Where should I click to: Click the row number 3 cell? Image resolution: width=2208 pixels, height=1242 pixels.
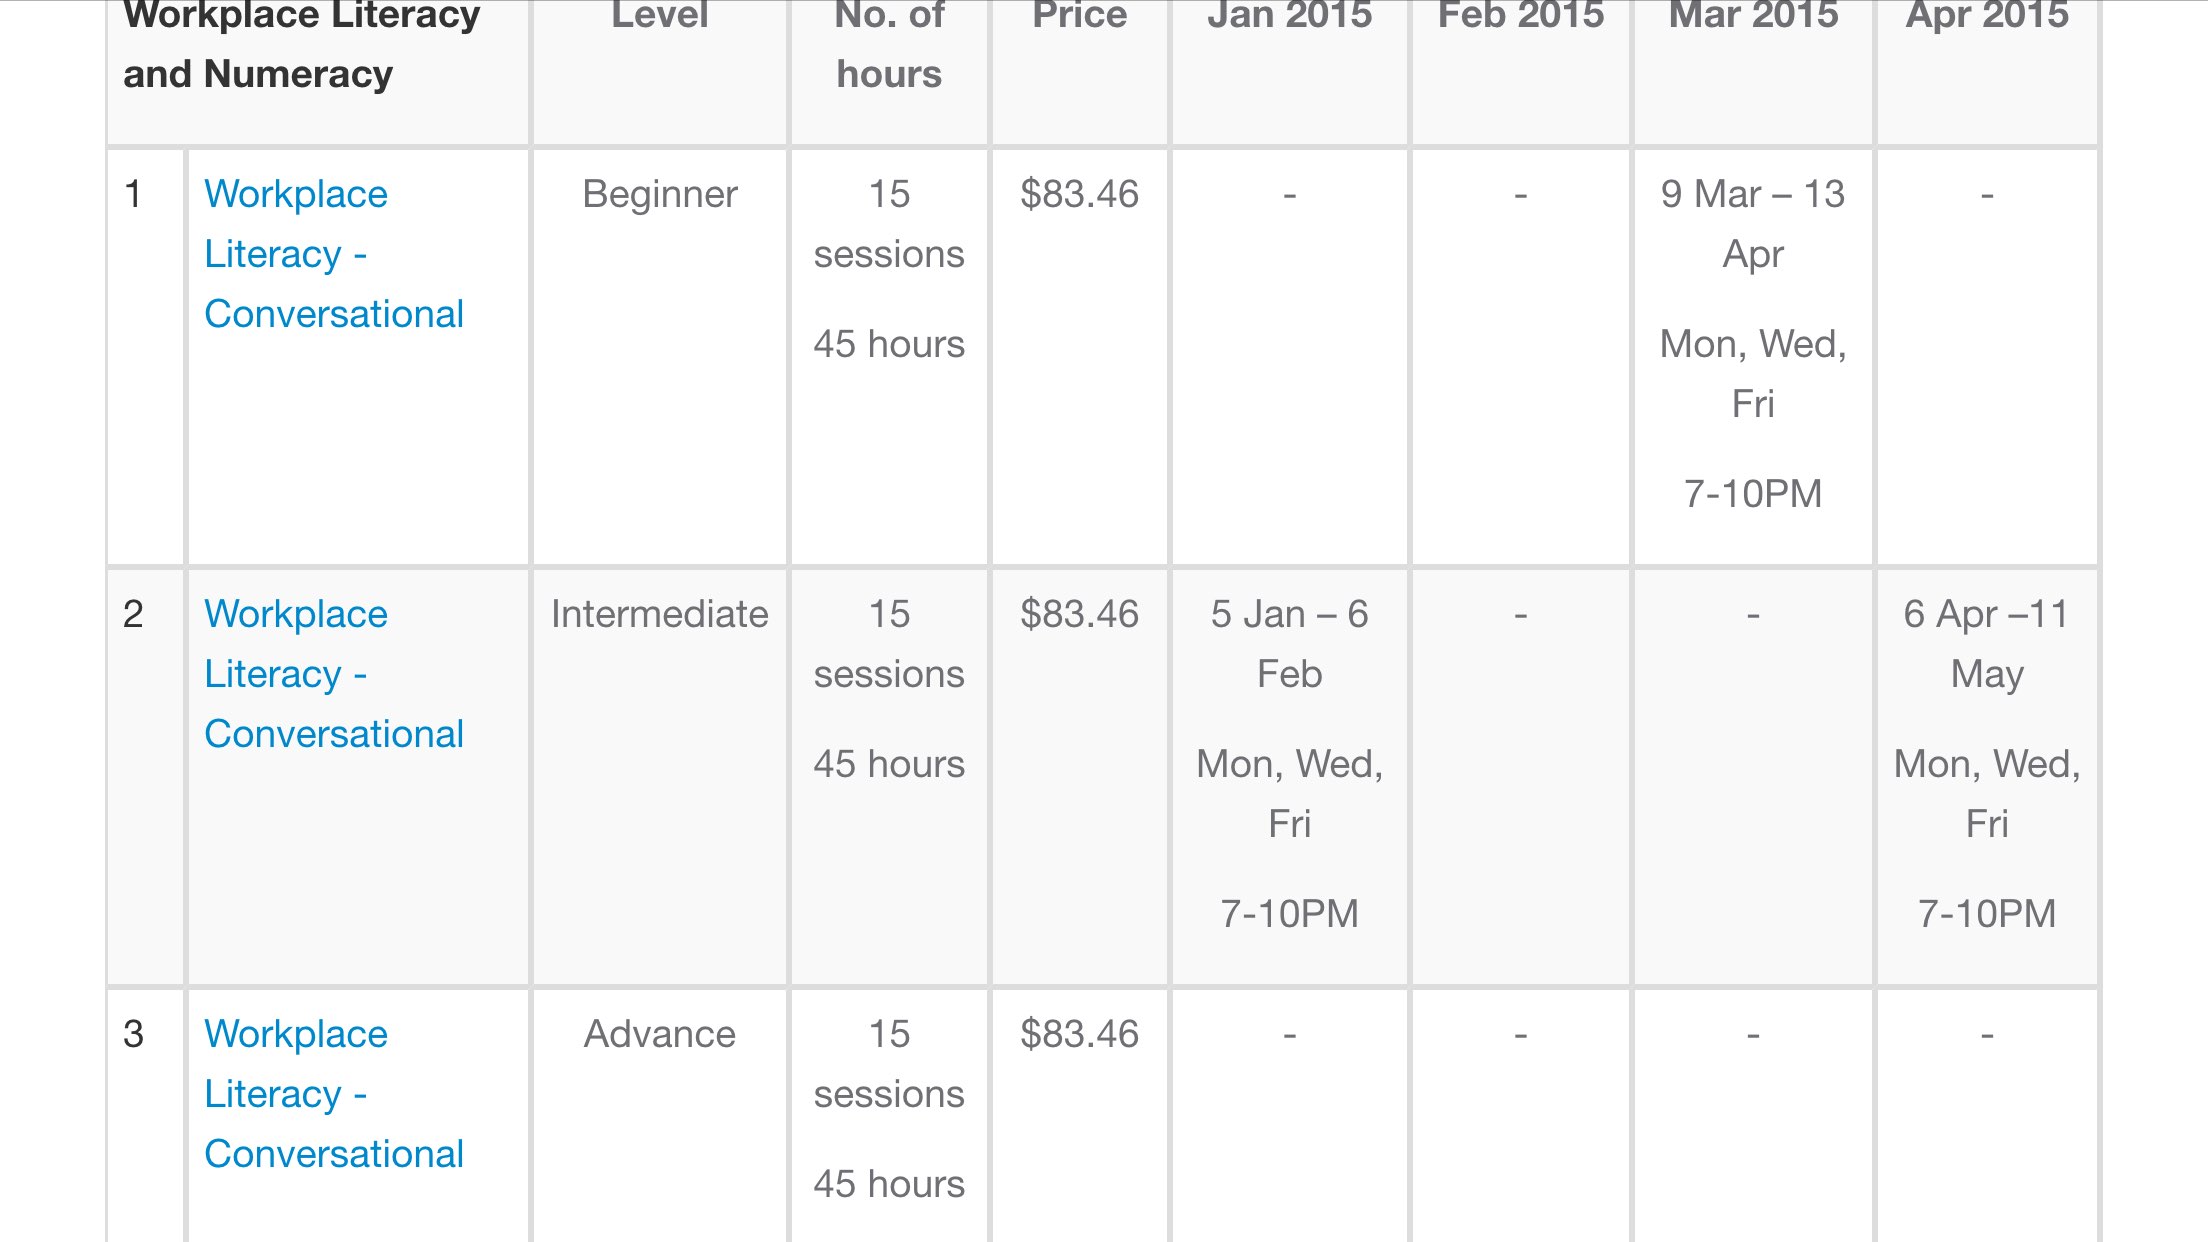[134, 1034]
